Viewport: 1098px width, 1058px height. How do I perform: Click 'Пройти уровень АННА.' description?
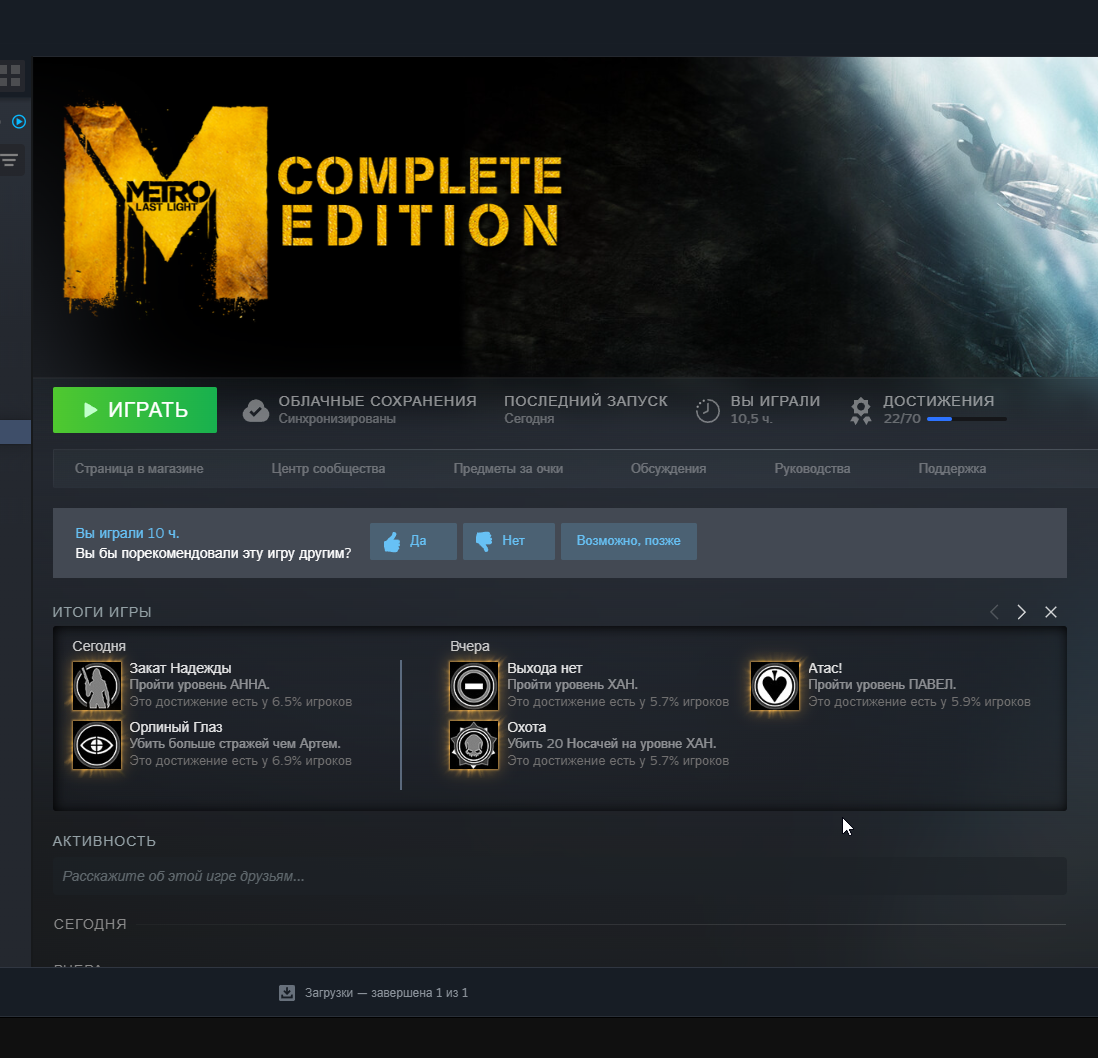tap(199, 685)
